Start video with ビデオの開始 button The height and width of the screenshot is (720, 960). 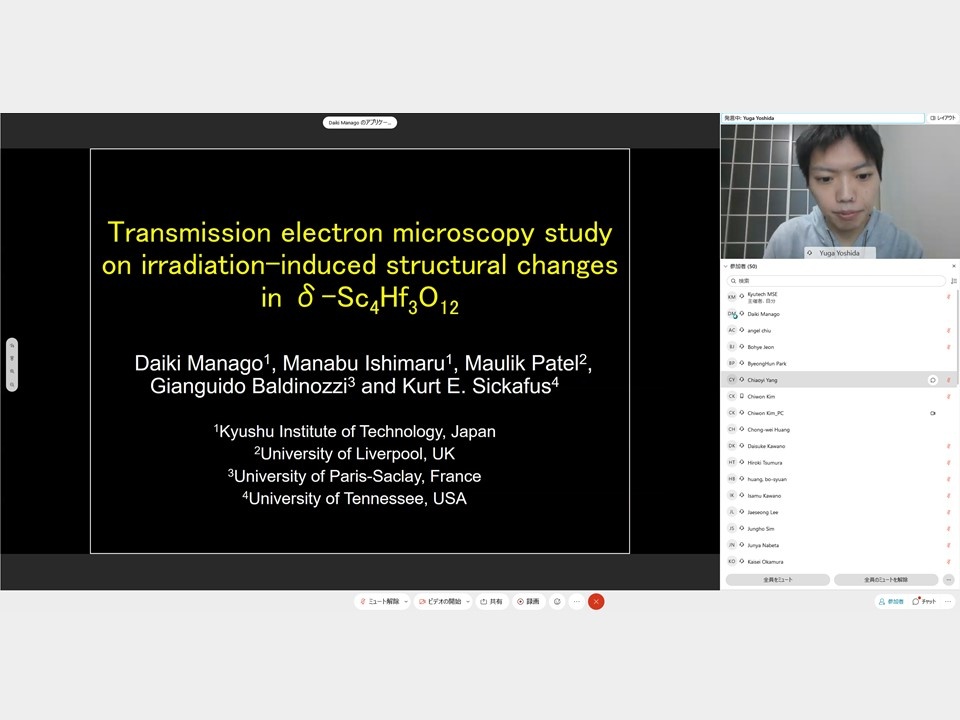coord(440,601)
